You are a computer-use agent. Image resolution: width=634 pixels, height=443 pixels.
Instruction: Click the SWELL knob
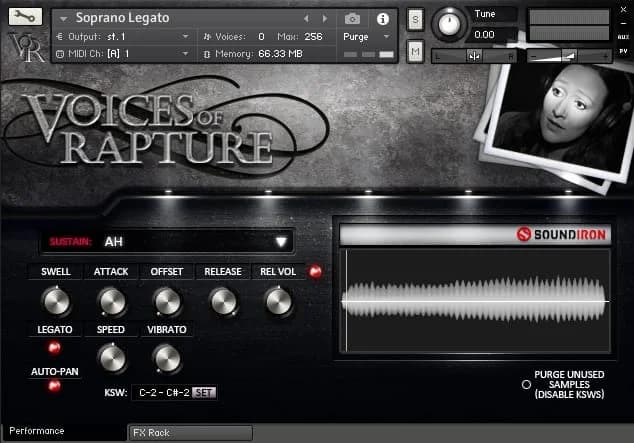coord(56,302)
